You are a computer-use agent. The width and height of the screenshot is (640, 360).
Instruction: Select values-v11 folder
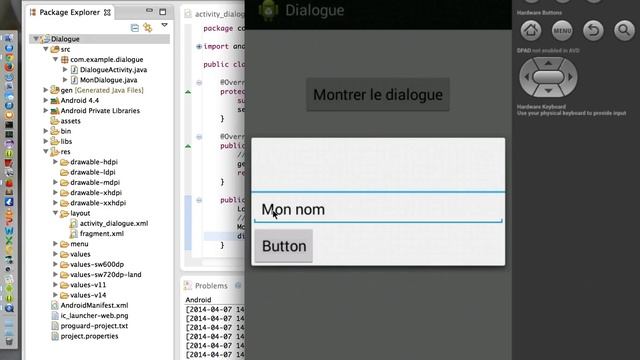click(83, 284)
